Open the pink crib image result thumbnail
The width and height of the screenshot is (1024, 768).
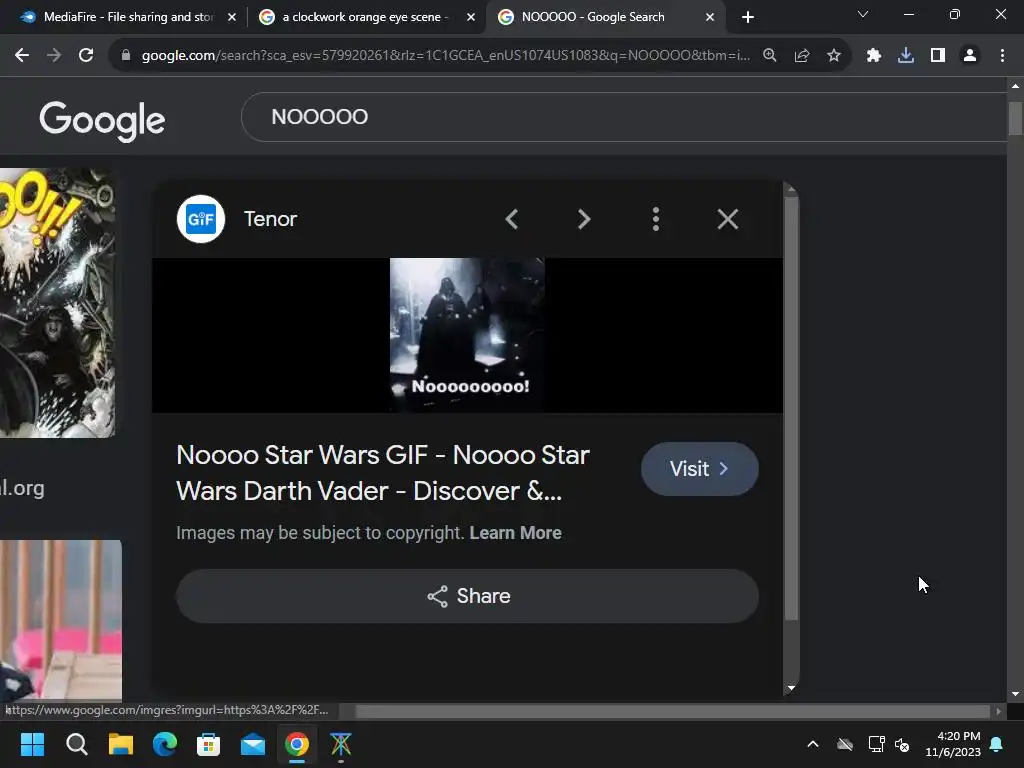[x=61, y=620]
